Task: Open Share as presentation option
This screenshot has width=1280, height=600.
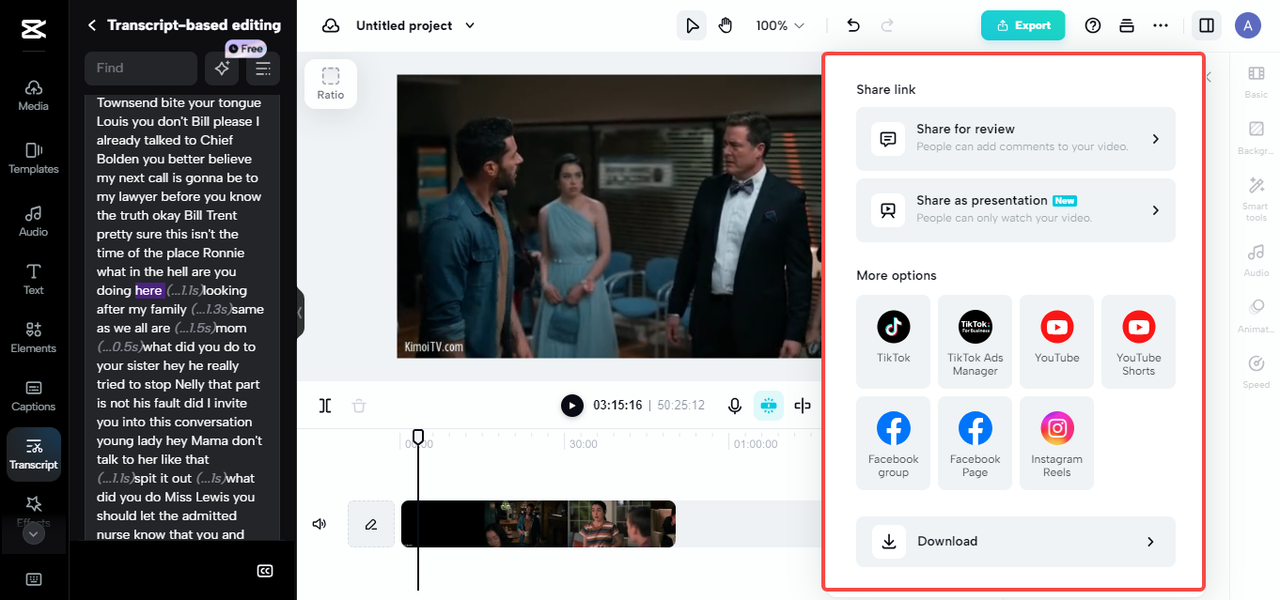Action: (1016, 210)
